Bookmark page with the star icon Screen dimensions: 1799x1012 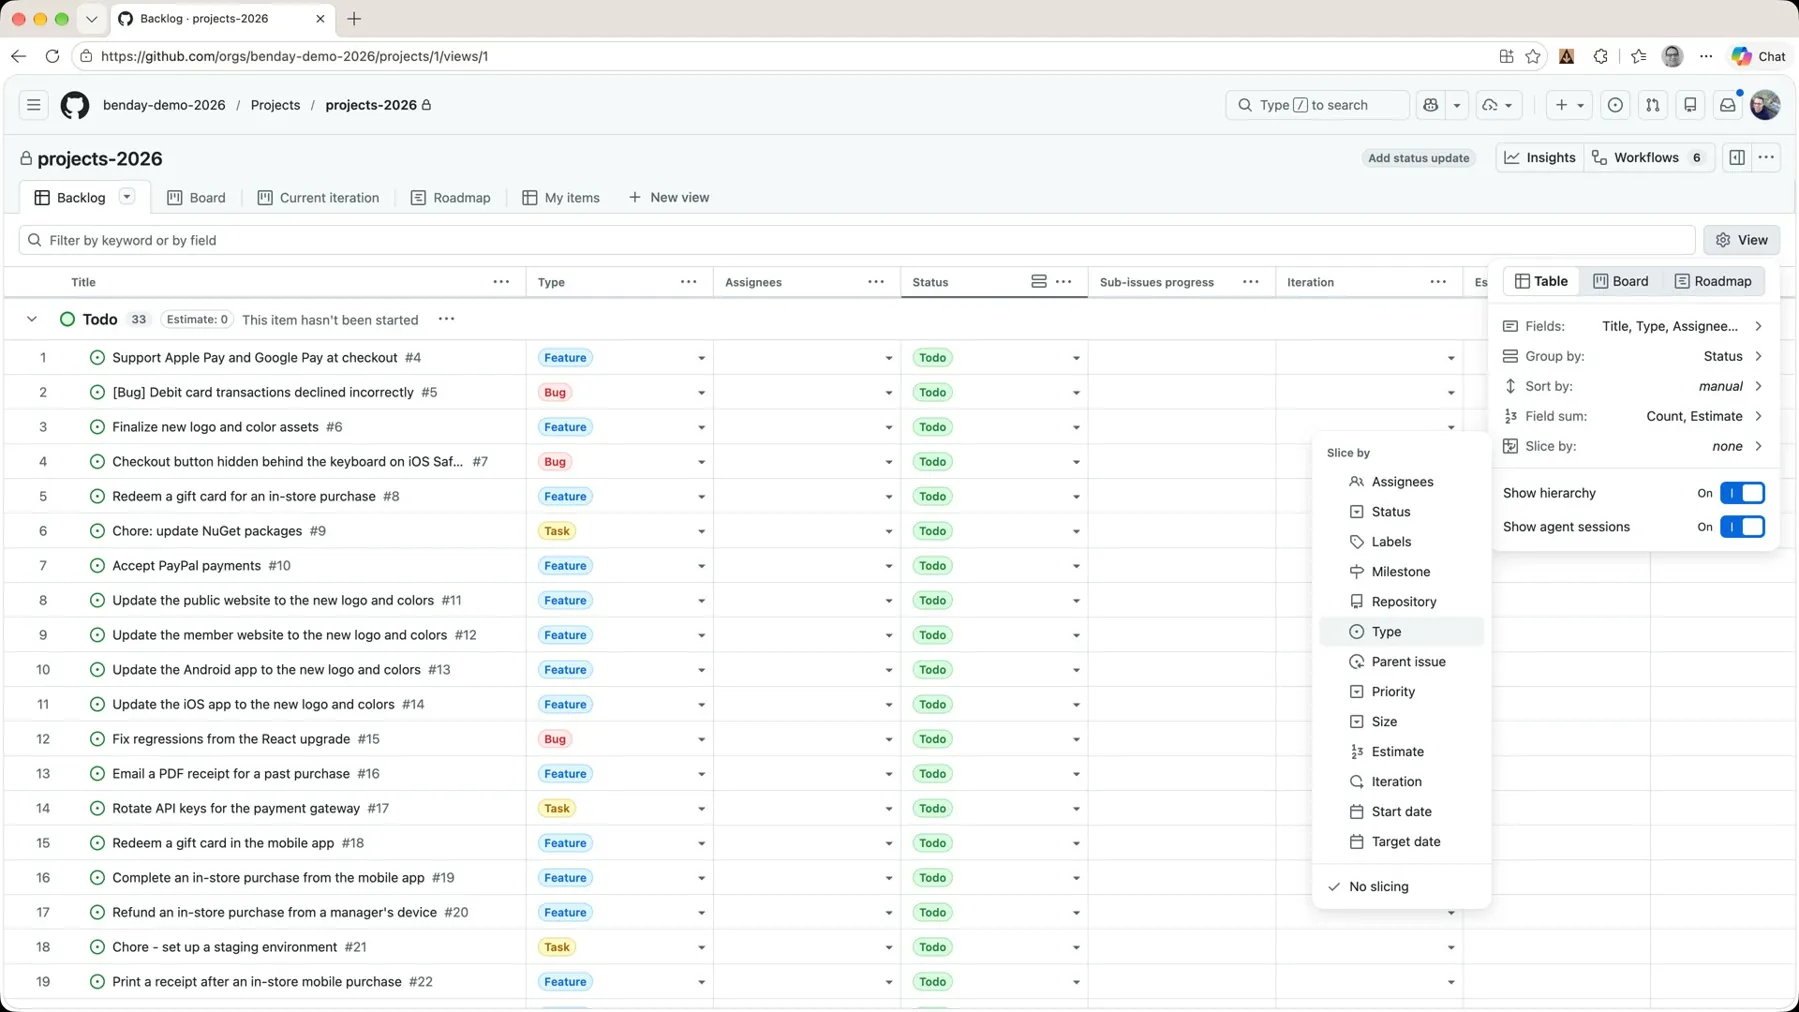pyautogui.click(x=1533, y=56)
